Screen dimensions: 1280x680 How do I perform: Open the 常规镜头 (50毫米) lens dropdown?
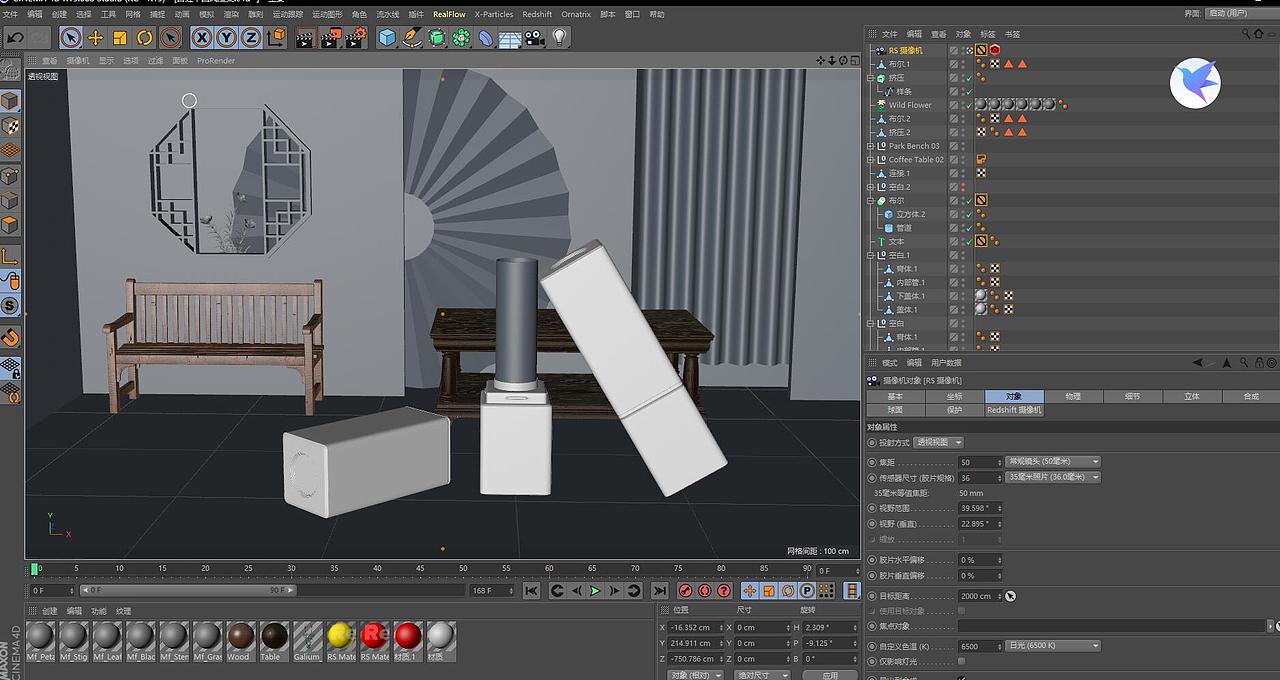point(1054,461)
